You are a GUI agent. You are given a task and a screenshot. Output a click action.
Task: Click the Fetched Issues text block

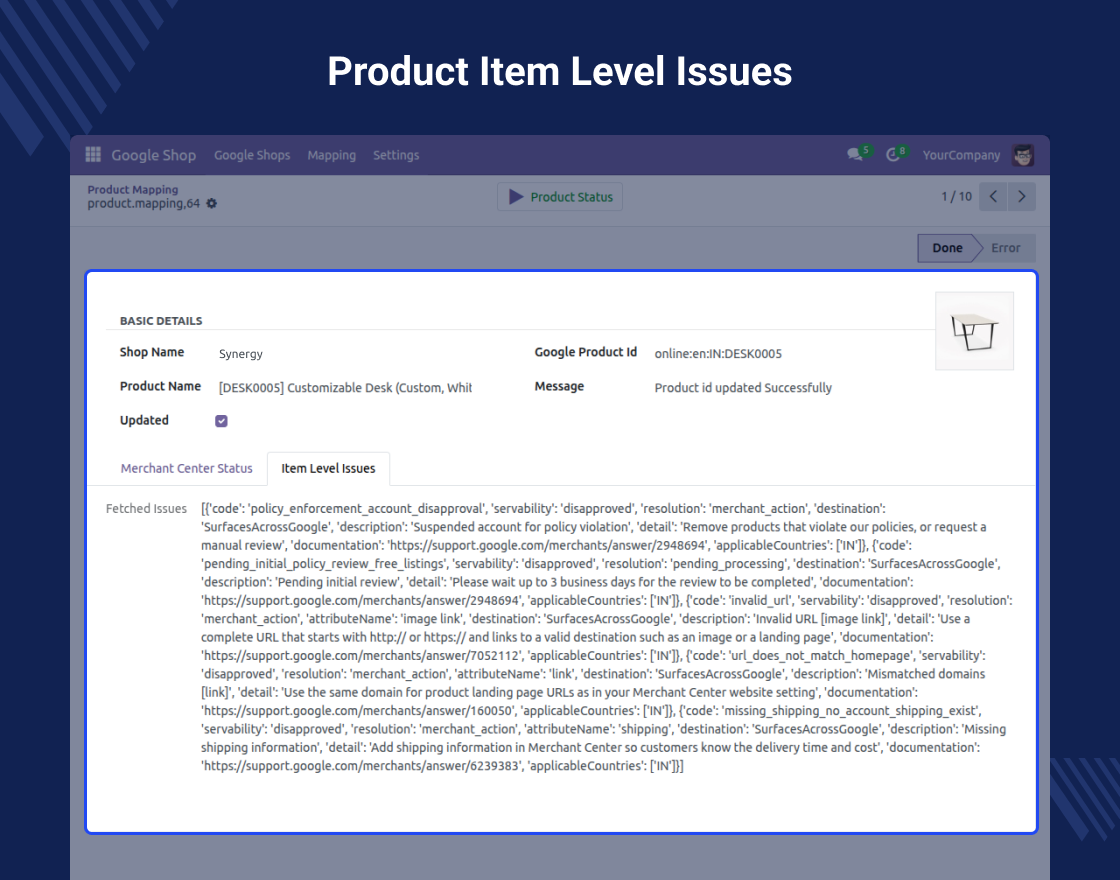(606, 637)
